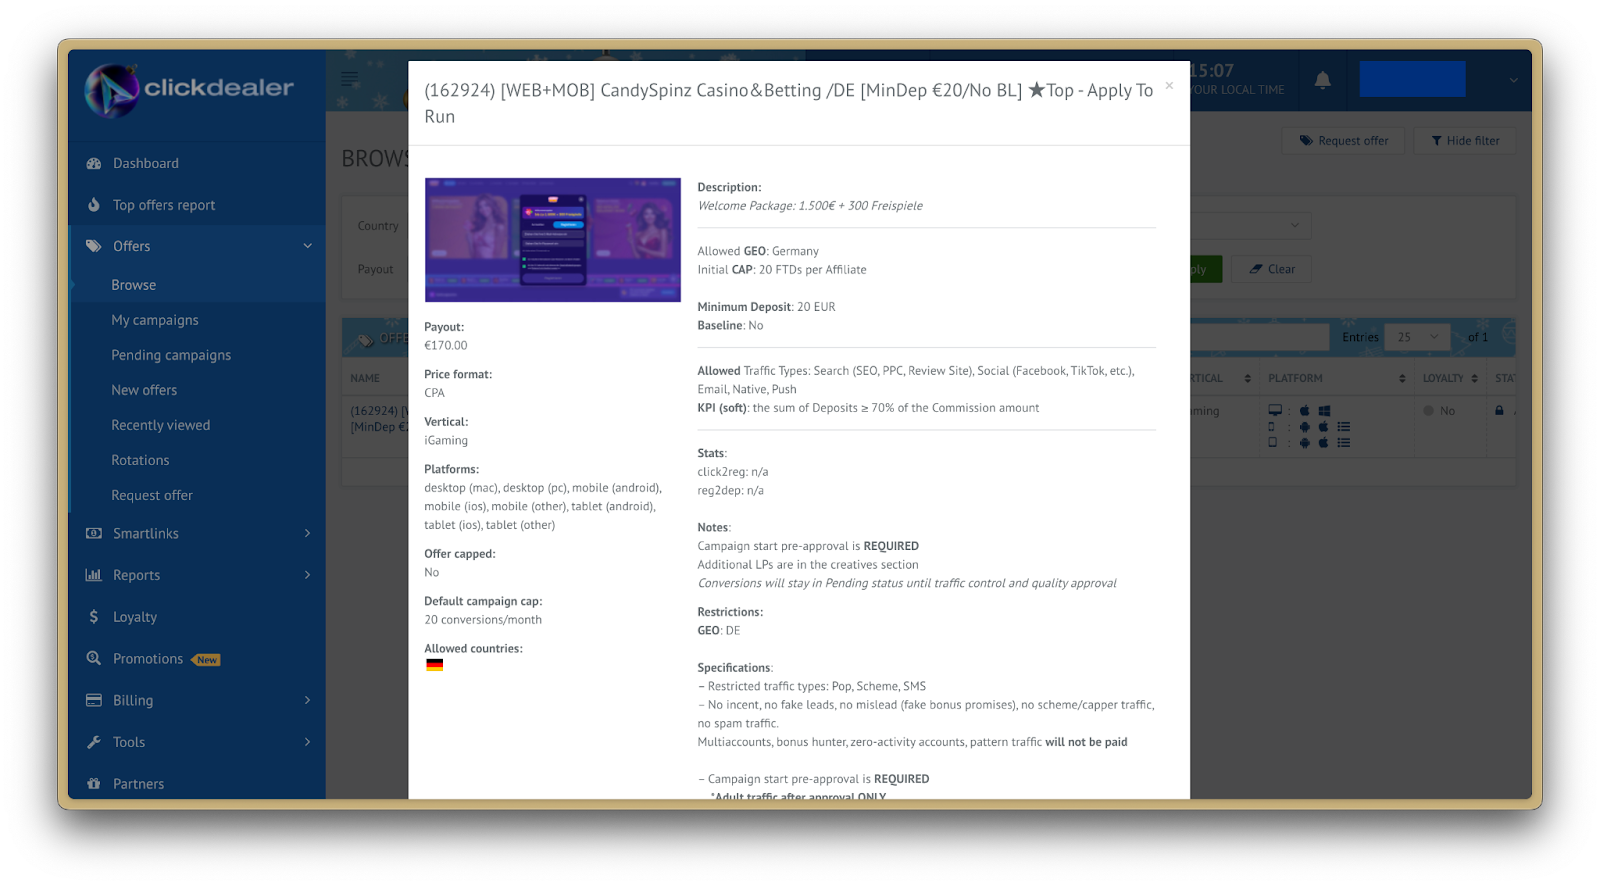1600x886 pixels.
Task: Click the blue account button in header
Action: pyautogui.click(x=1412, y=79)
